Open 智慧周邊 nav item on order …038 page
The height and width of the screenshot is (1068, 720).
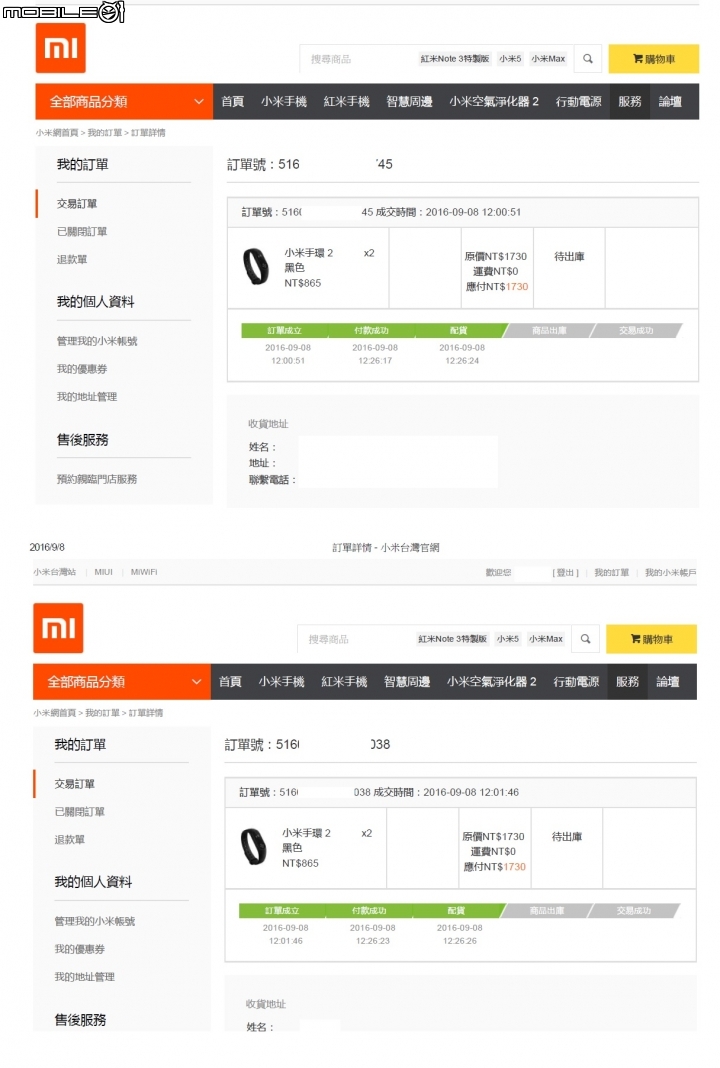(x=407, y=682)
